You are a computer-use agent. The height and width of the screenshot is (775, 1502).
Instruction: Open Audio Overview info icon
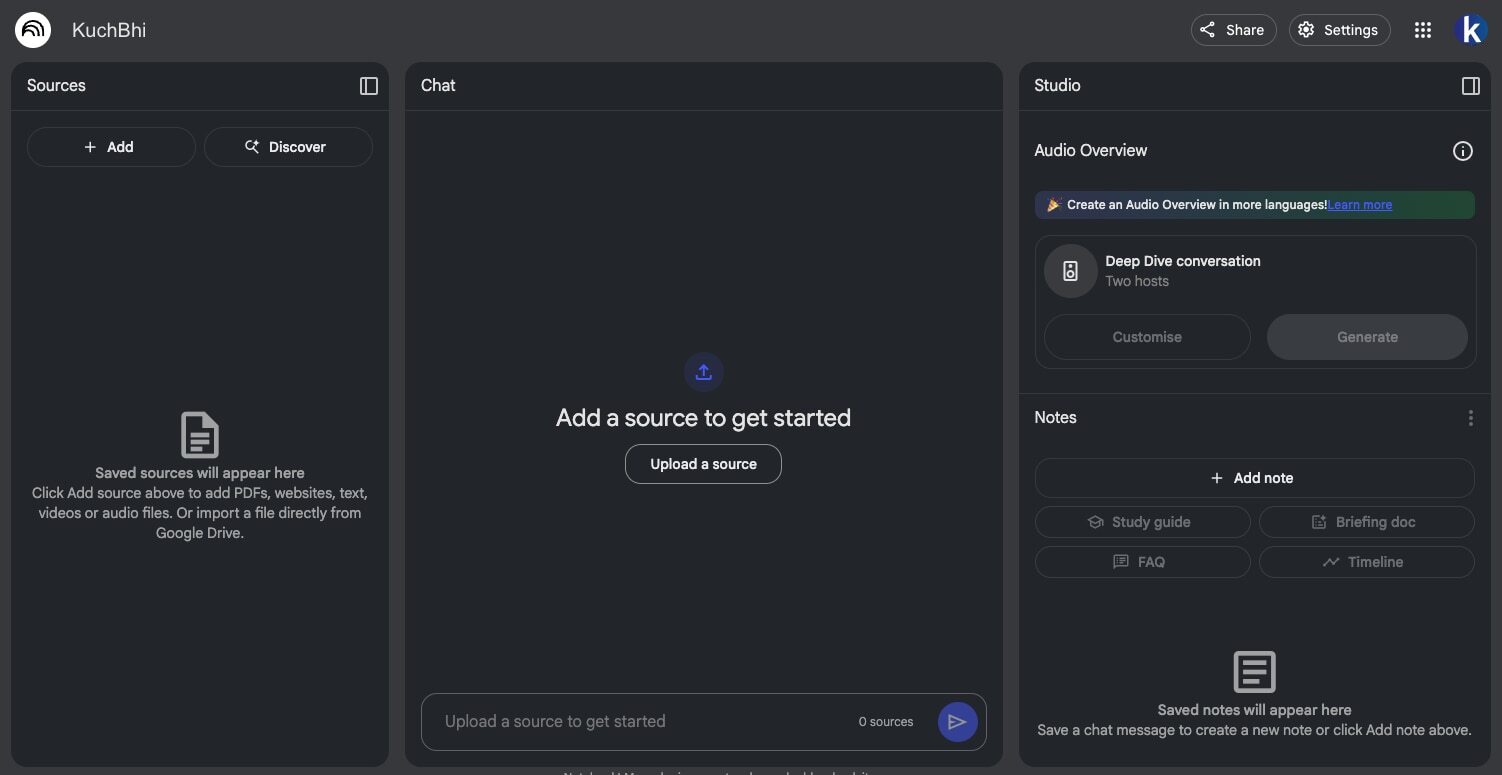(x=1462, y=151)
